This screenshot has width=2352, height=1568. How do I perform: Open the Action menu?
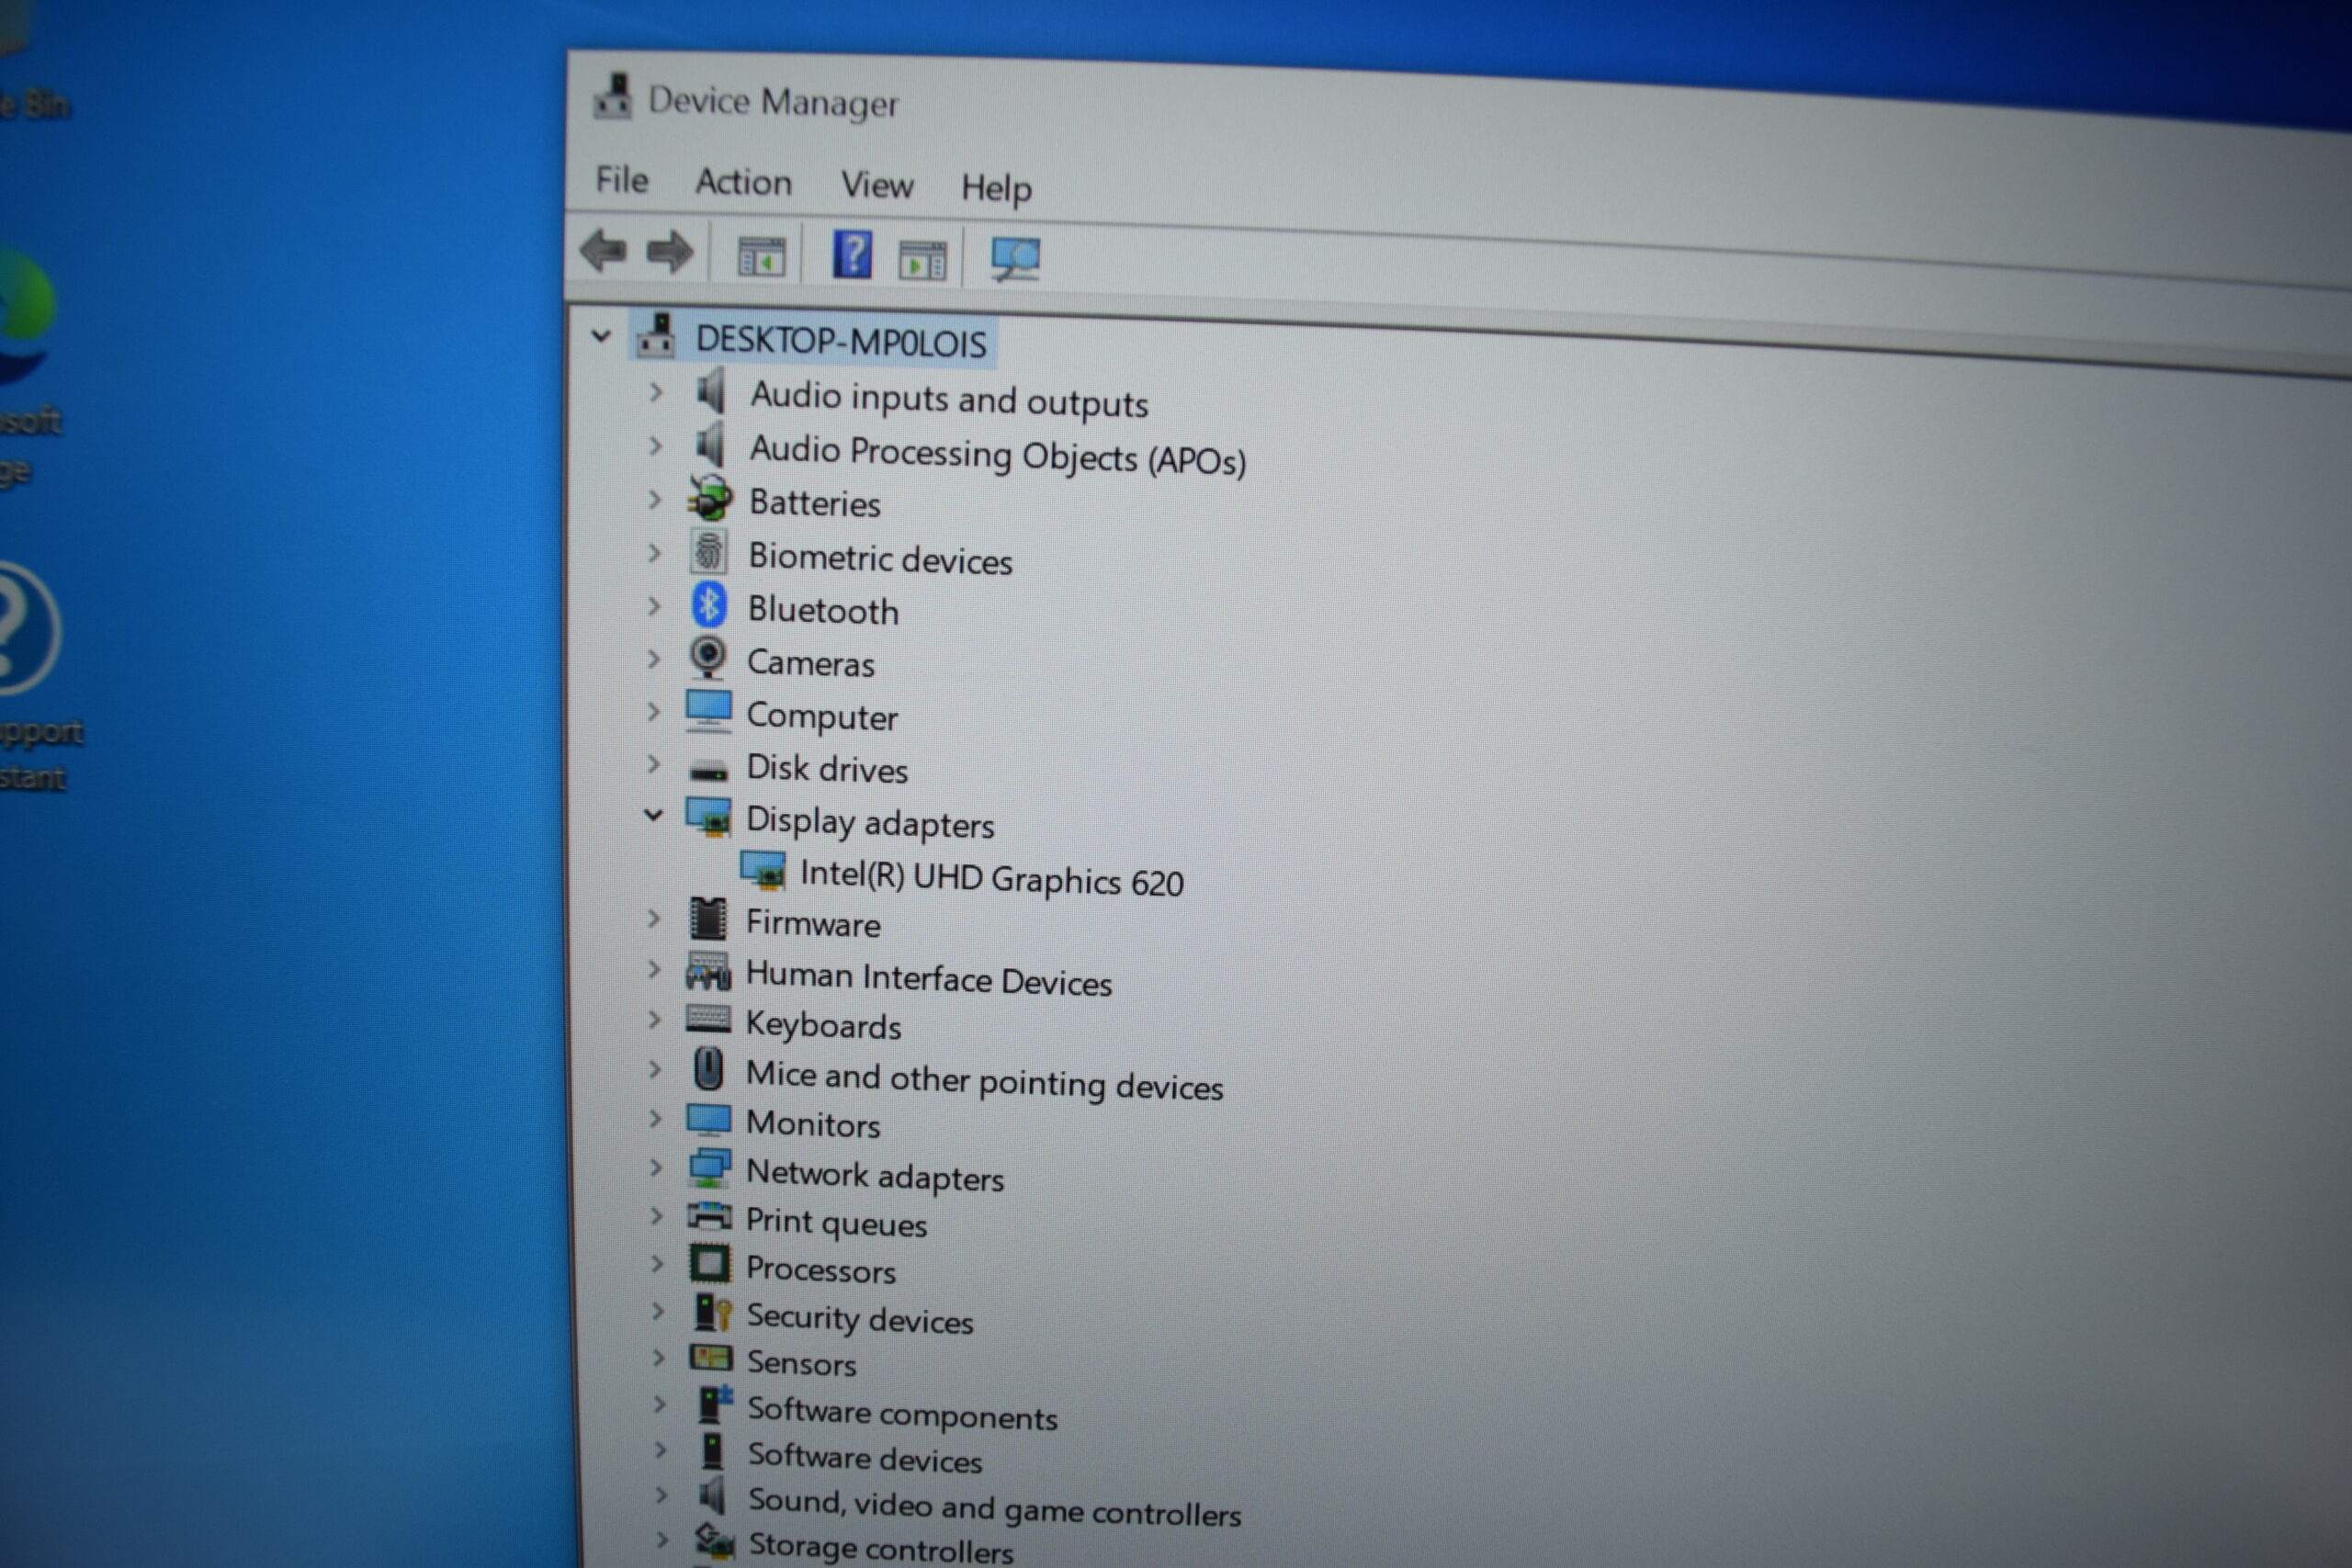pyautogui.click(x=743, y=183)
